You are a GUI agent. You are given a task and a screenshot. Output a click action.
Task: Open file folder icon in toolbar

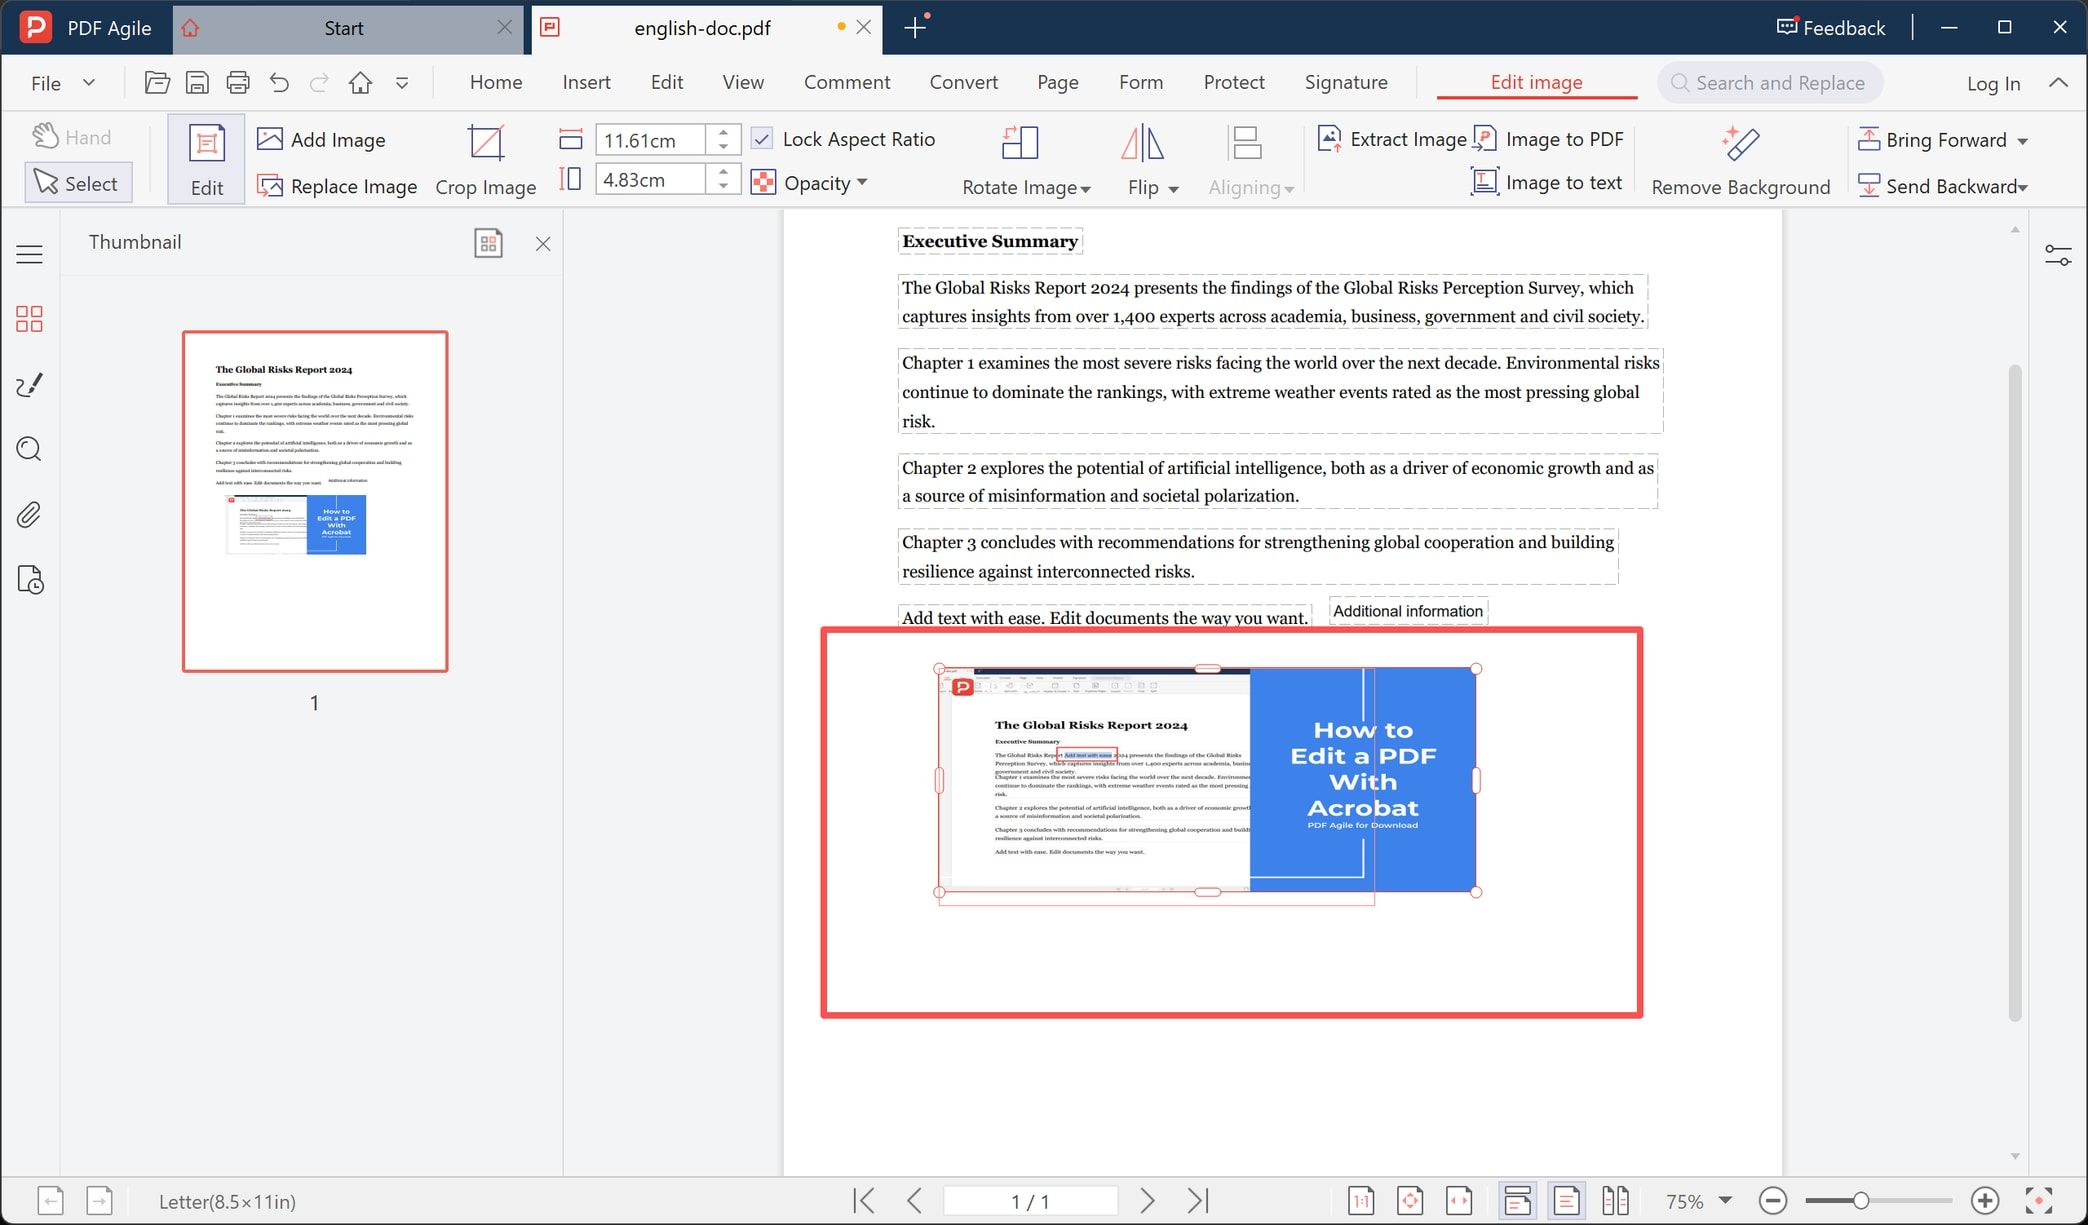157,83
